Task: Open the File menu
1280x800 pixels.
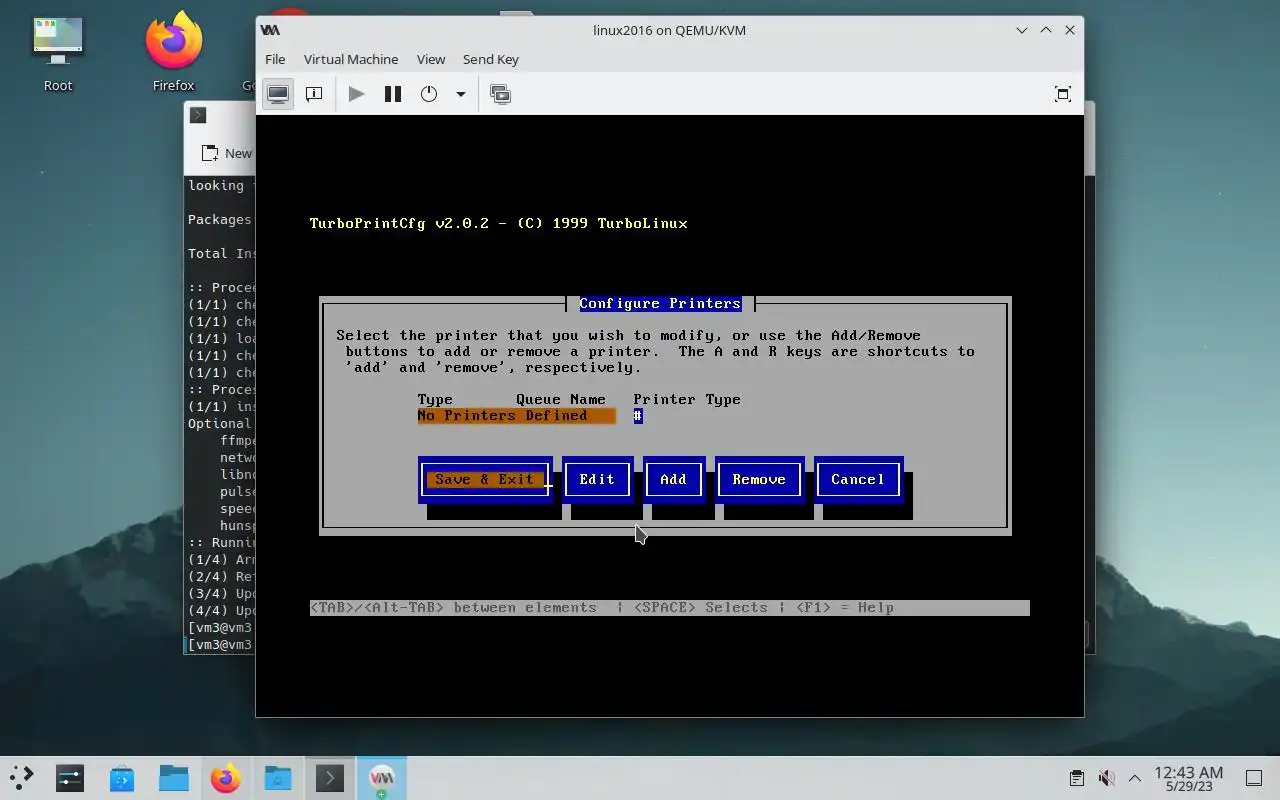Action: coord(275,59)
